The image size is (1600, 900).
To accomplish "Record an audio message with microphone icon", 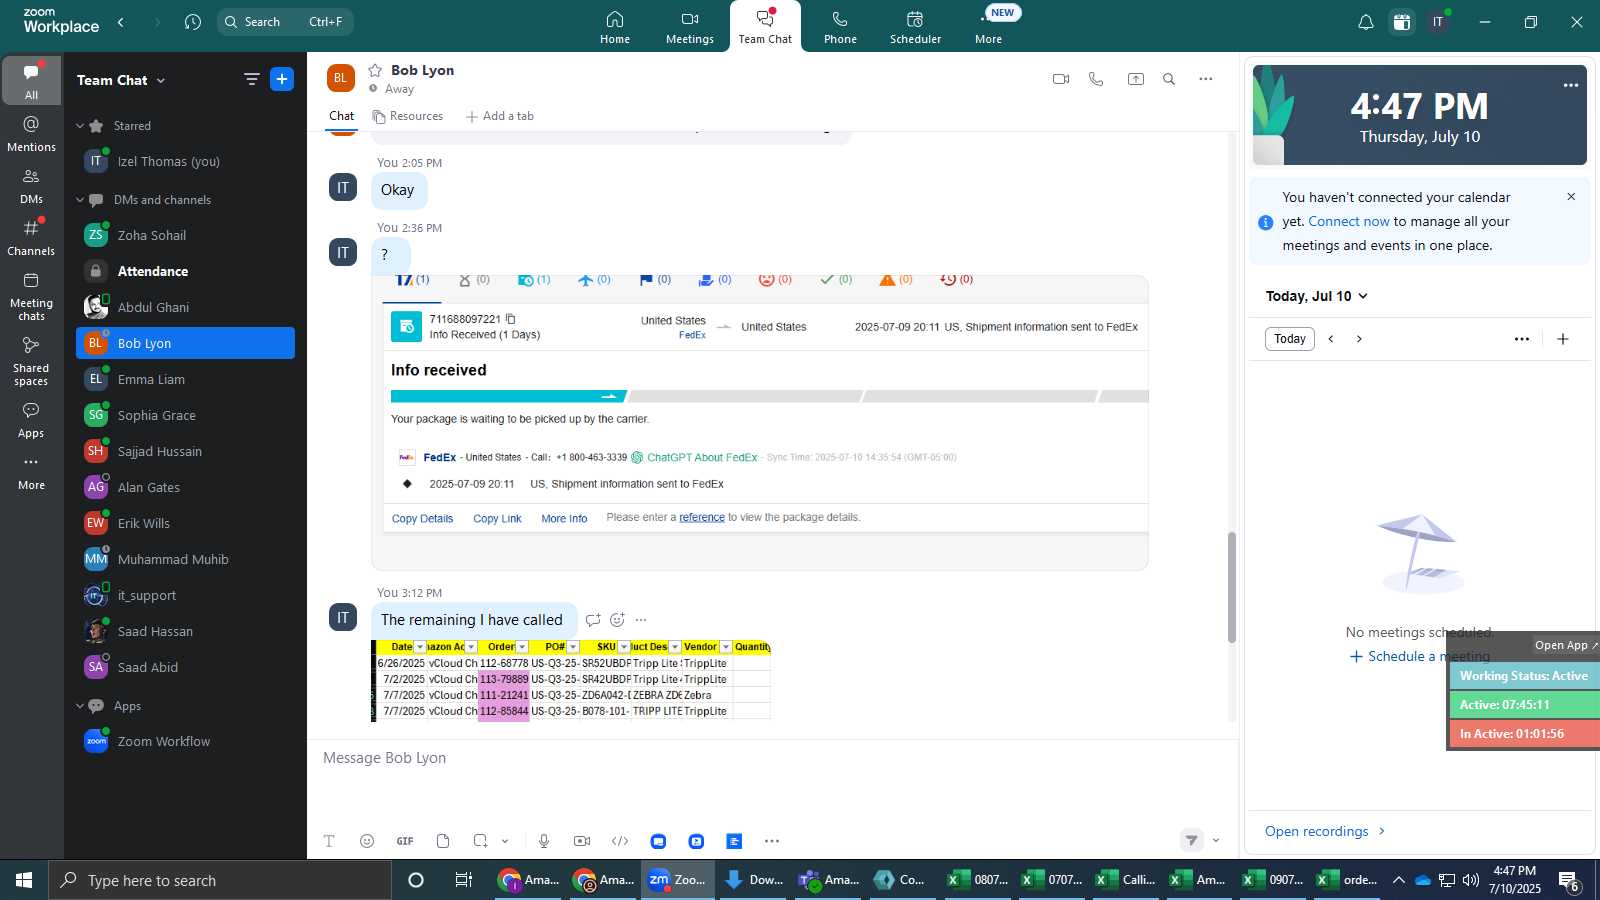I will [x=544, y=841].
